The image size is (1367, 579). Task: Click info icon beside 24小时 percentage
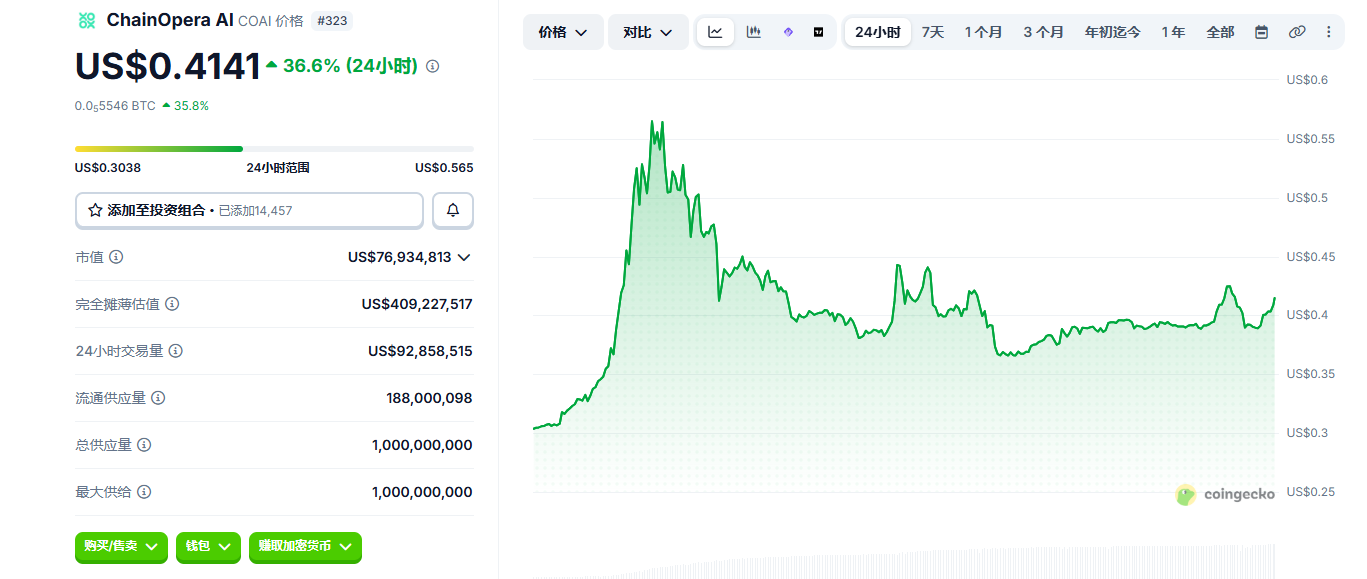[432, 66]
